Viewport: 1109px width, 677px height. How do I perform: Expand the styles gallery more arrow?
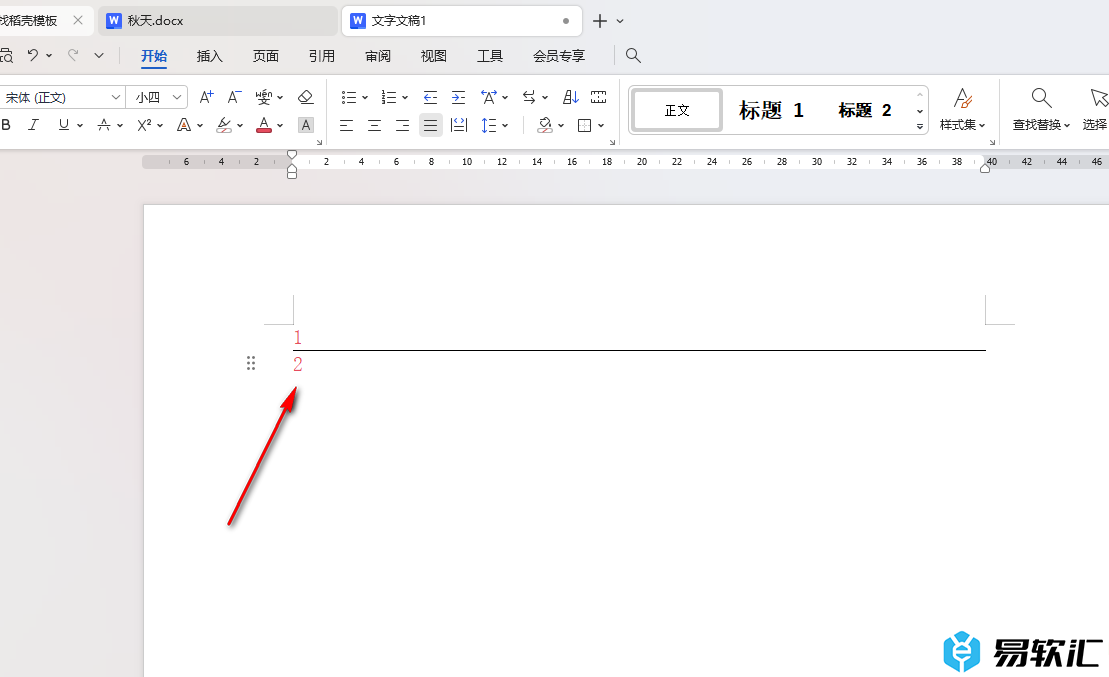(919, 127)
